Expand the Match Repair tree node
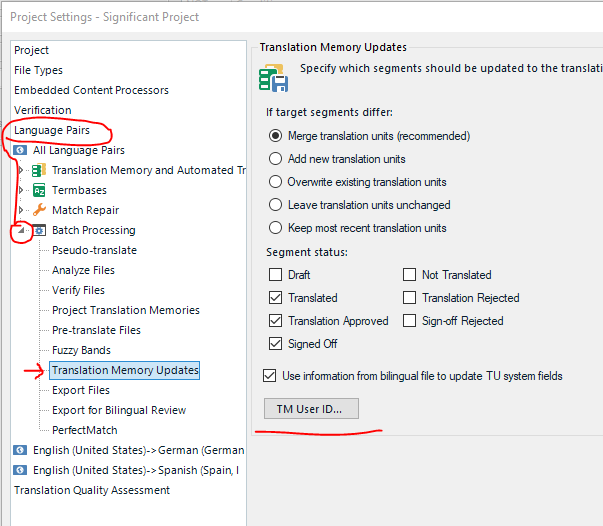Viewport: 603px width, 526px height. click(21, 210)
